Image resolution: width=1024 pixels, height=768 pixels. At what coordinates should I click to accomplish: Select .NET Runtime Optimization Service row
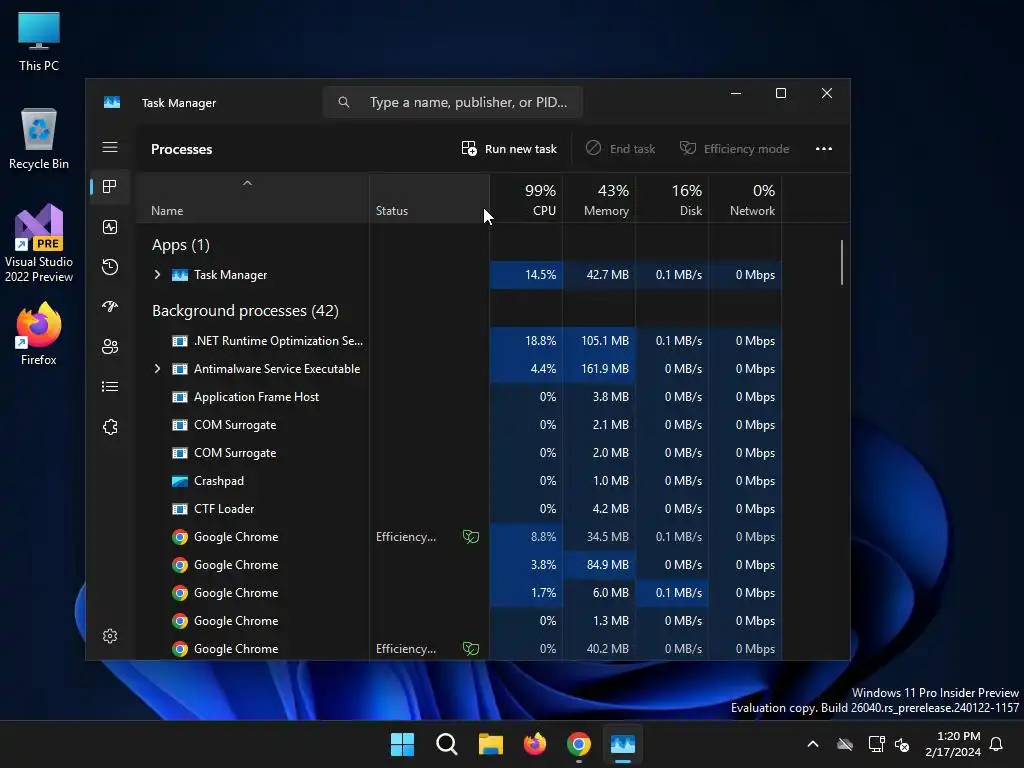click(459, 341)
